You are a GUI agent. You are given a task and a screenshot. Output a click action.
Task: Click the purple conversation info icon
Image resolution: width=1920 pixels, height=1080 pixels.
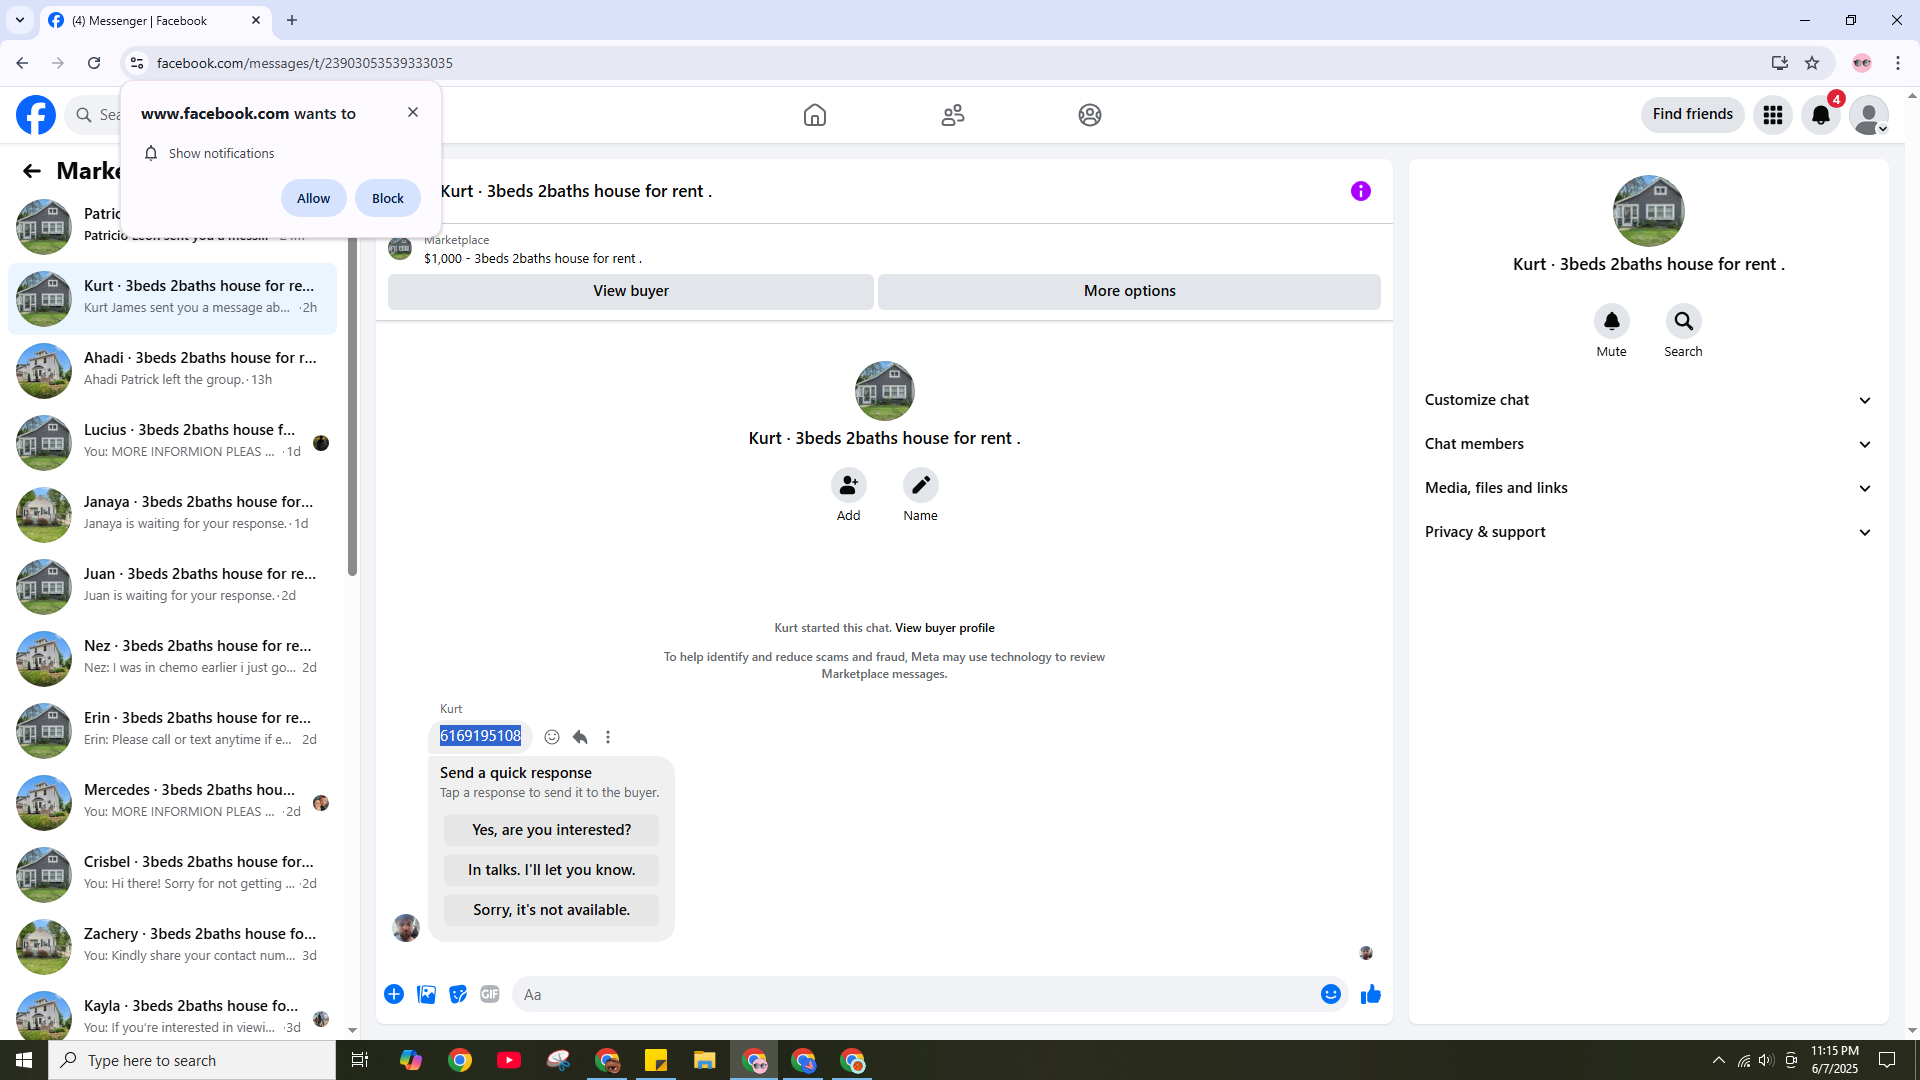click(x=1360, y=191)
